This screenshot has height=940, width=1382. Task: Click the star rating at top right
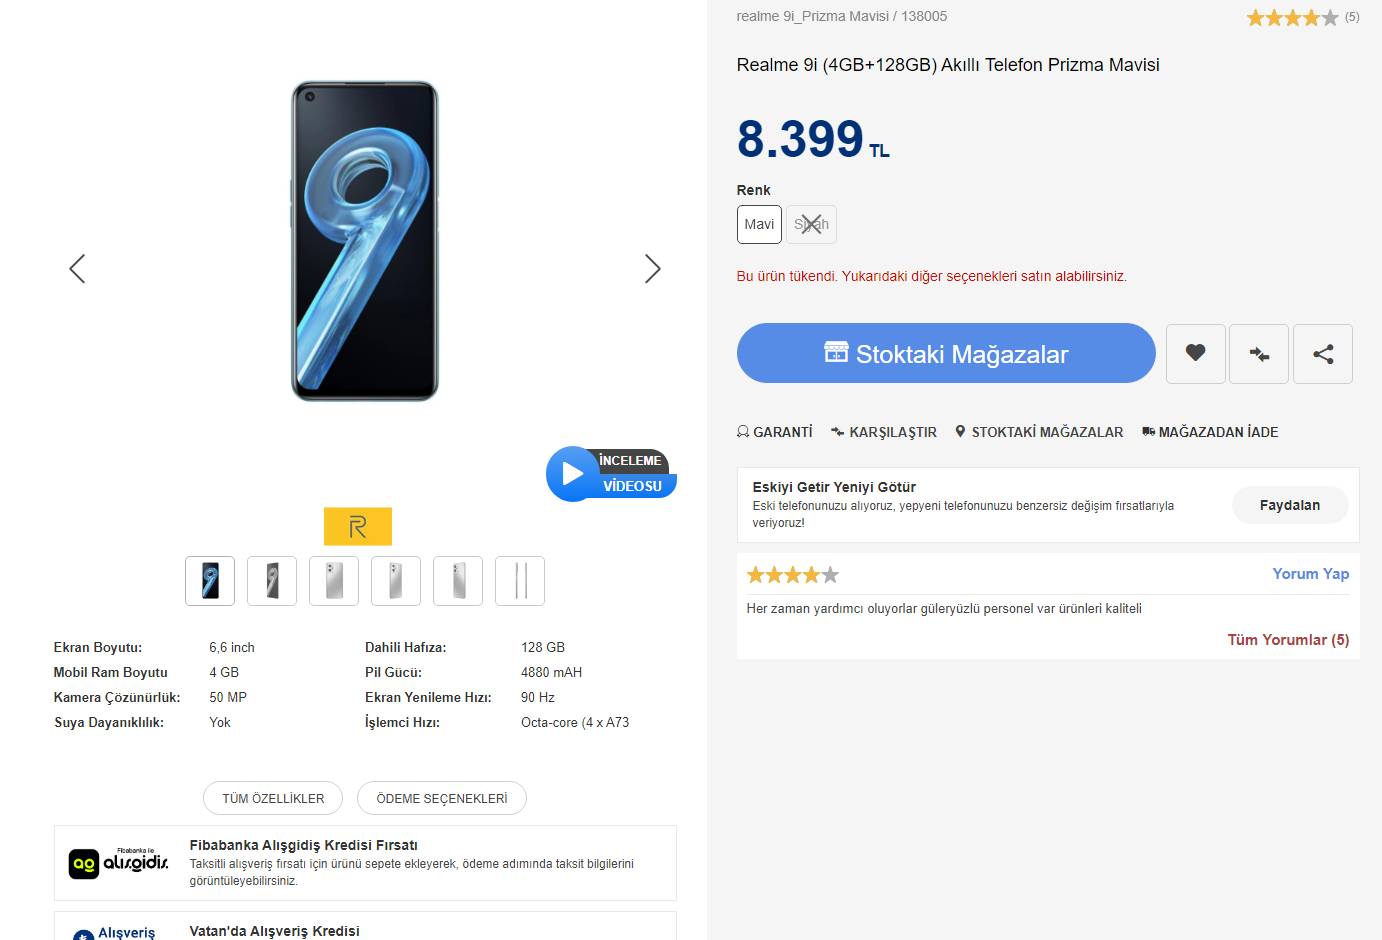[1291, 17]
